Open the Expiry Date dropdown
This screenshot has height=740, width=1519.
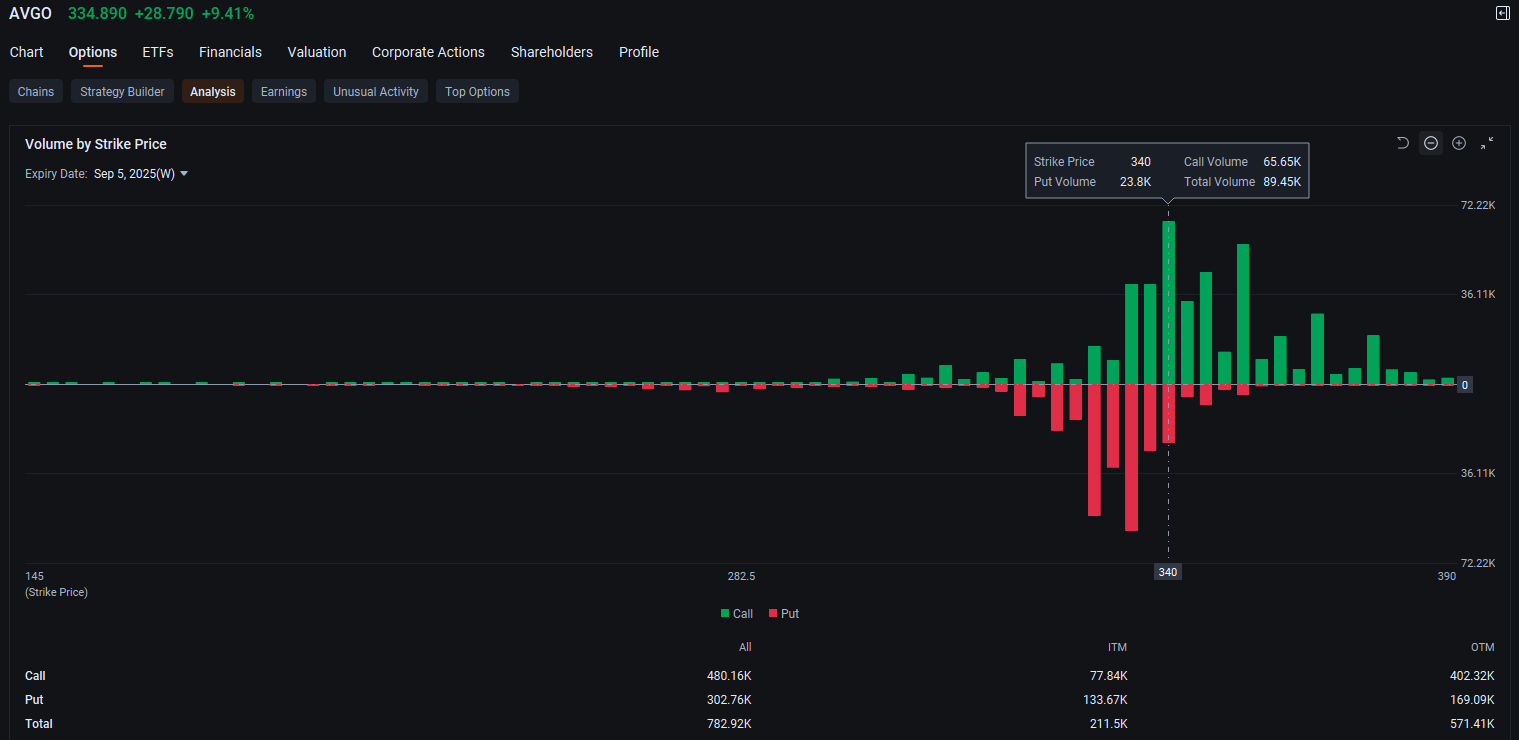141,174
